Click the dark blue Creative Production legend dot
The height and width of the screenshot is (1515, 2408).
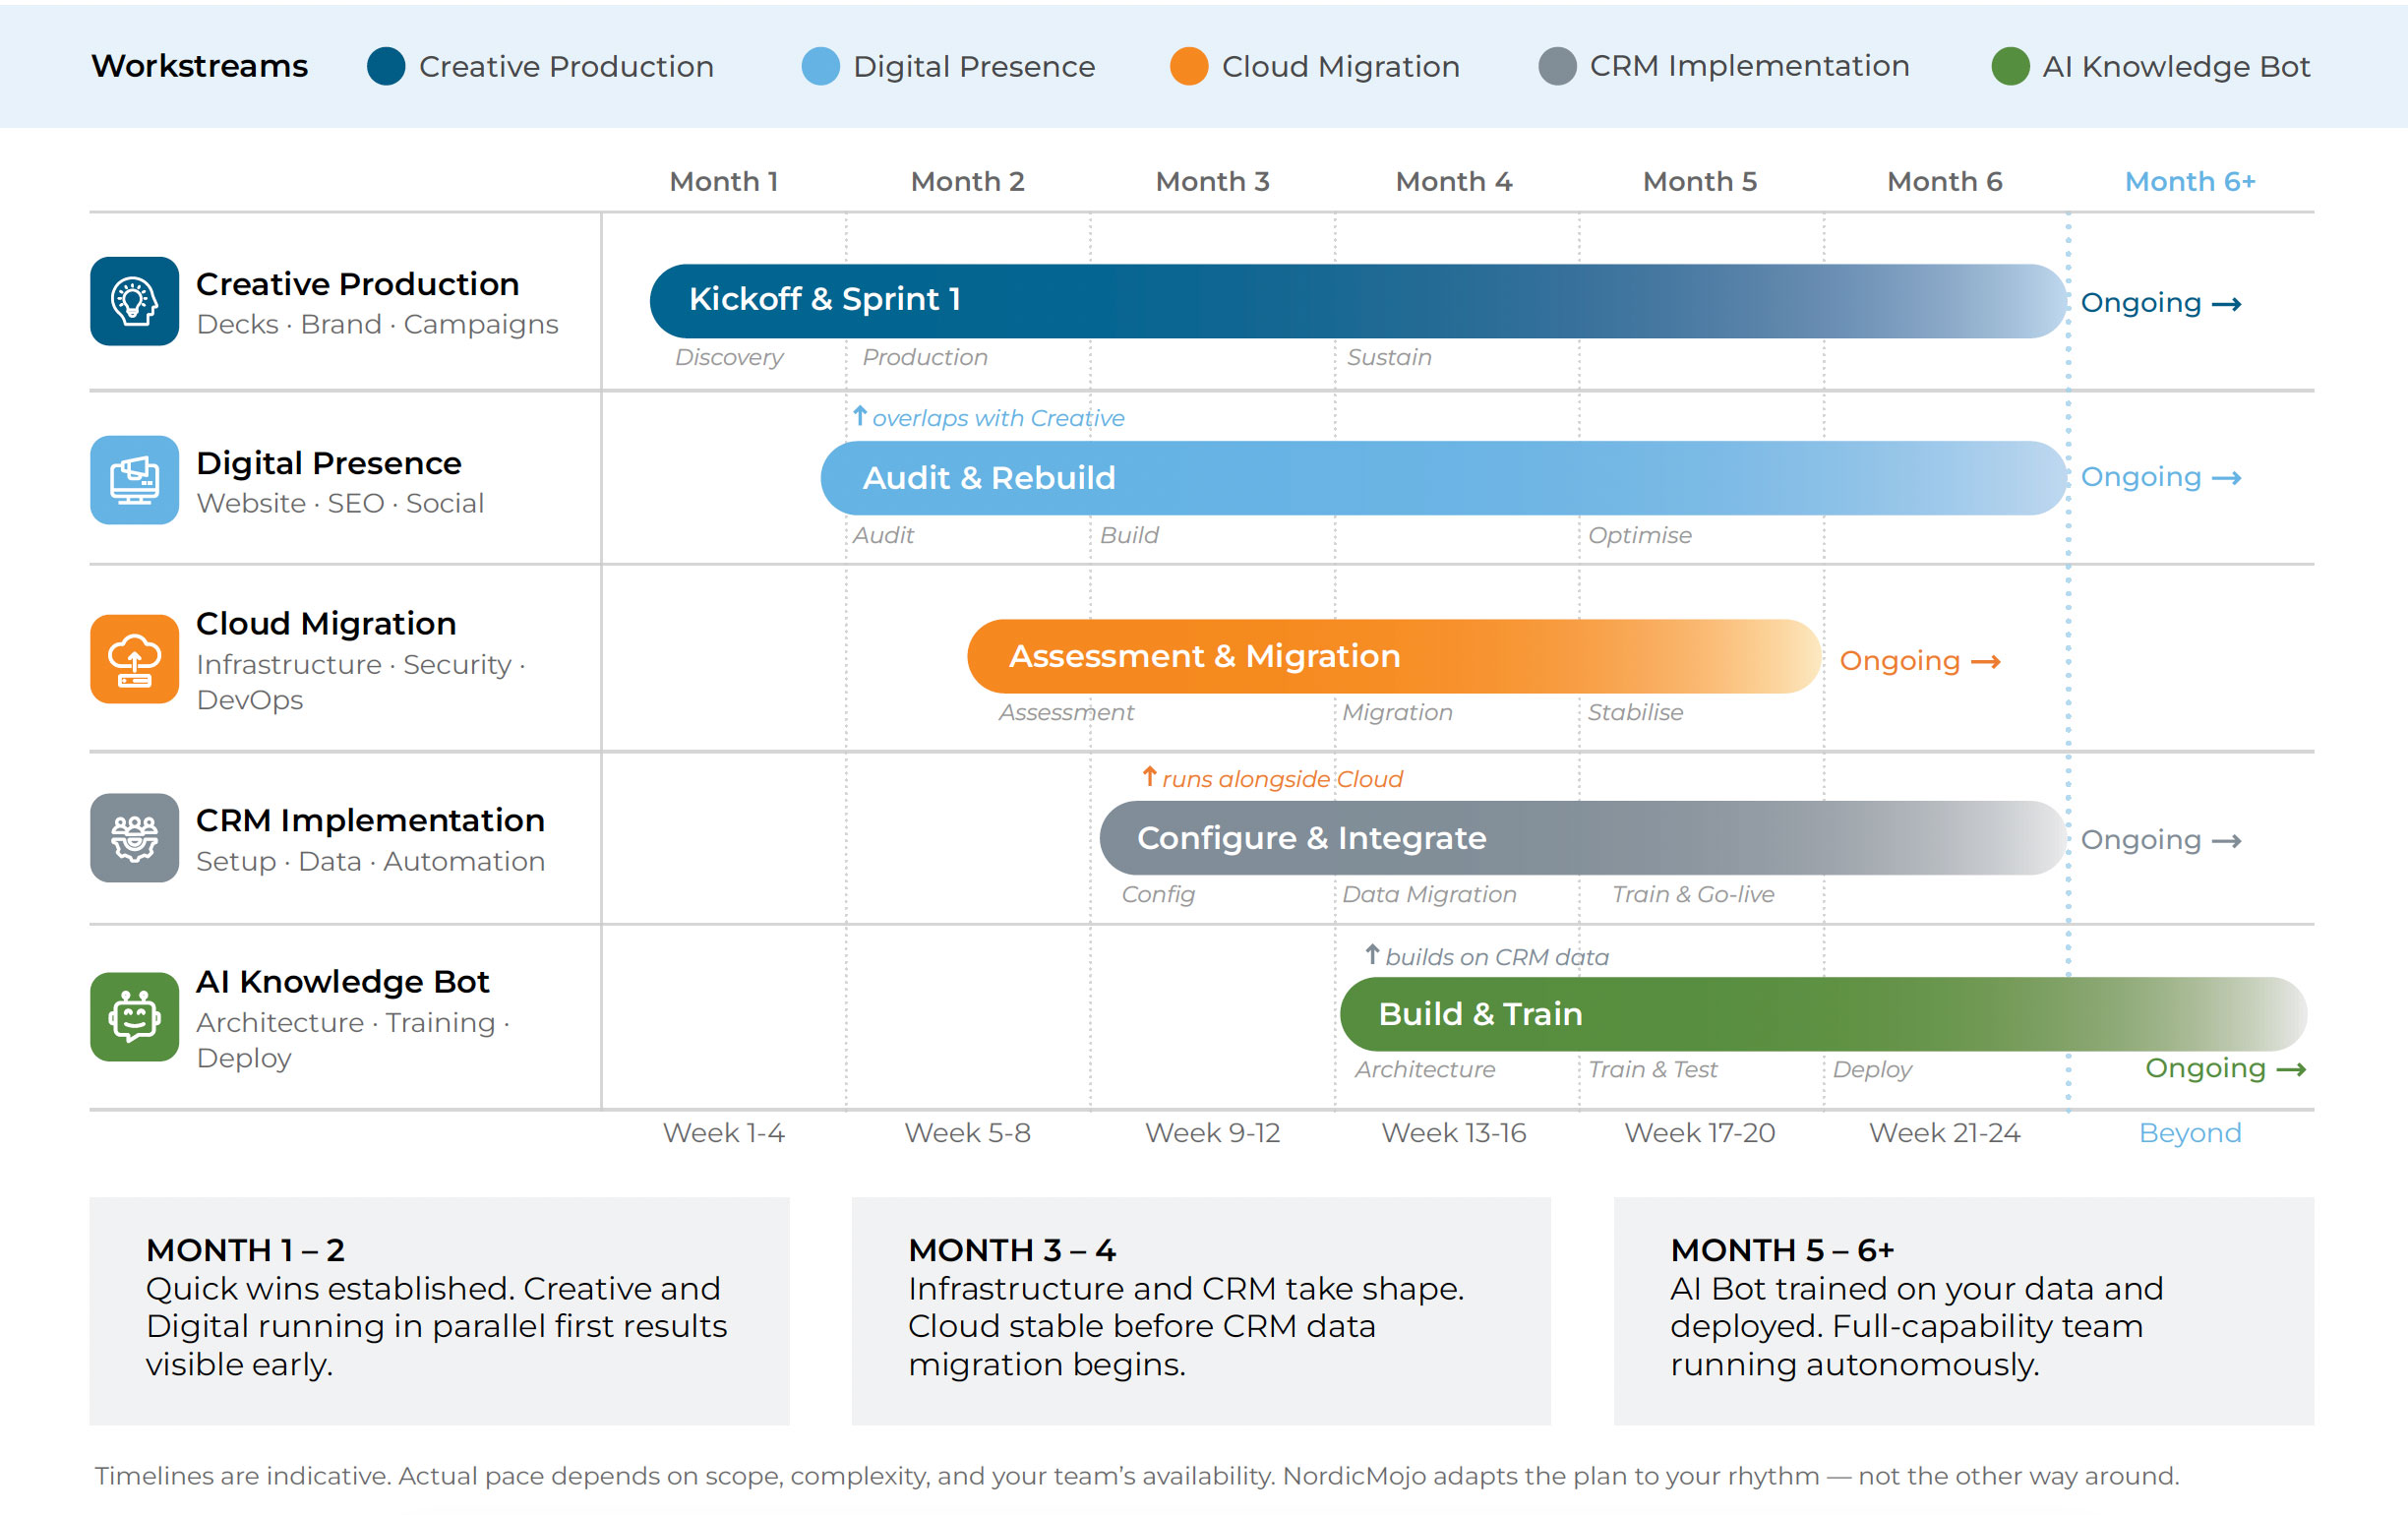pyautogui.click(x=386, y=66)
